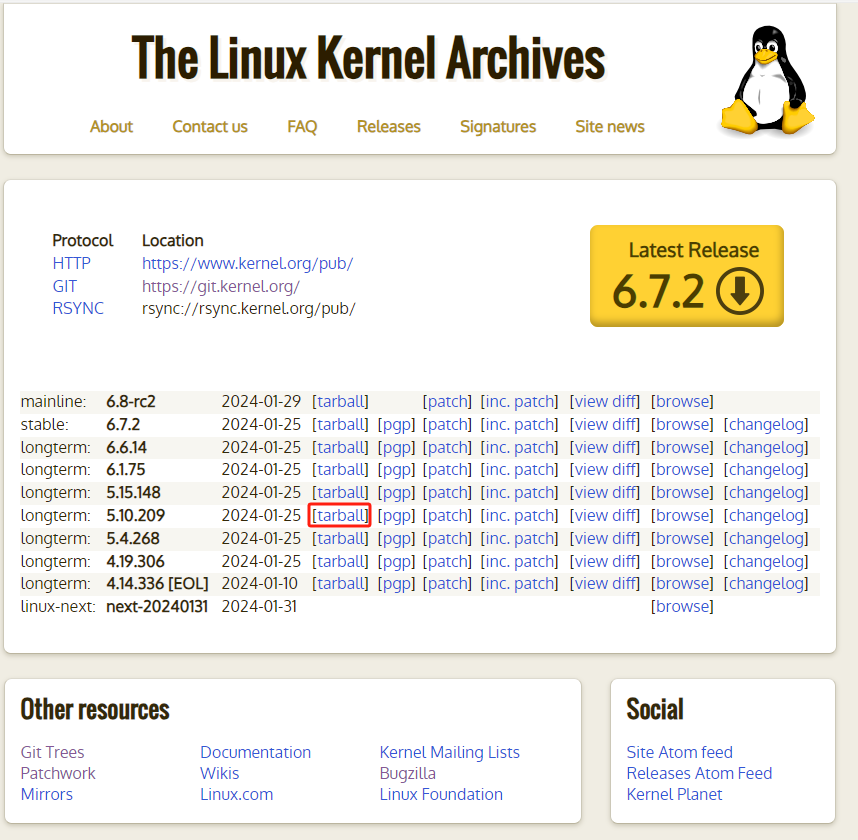858x840 pixels.
Task: Download the mainline 6.8-rc2 tarball
Action: click(x=340, y=402)
